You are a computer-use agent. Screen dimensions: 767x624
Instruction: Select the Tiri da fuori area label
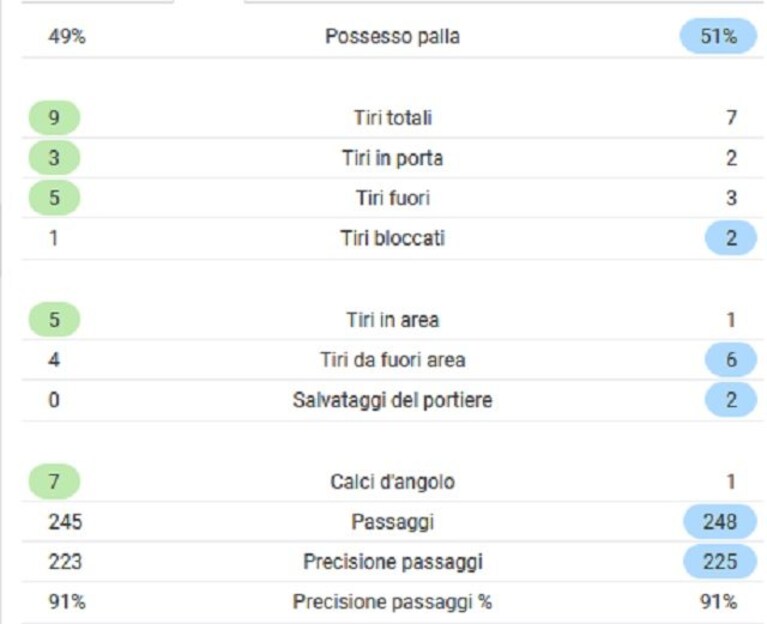[x=393, y=360]
